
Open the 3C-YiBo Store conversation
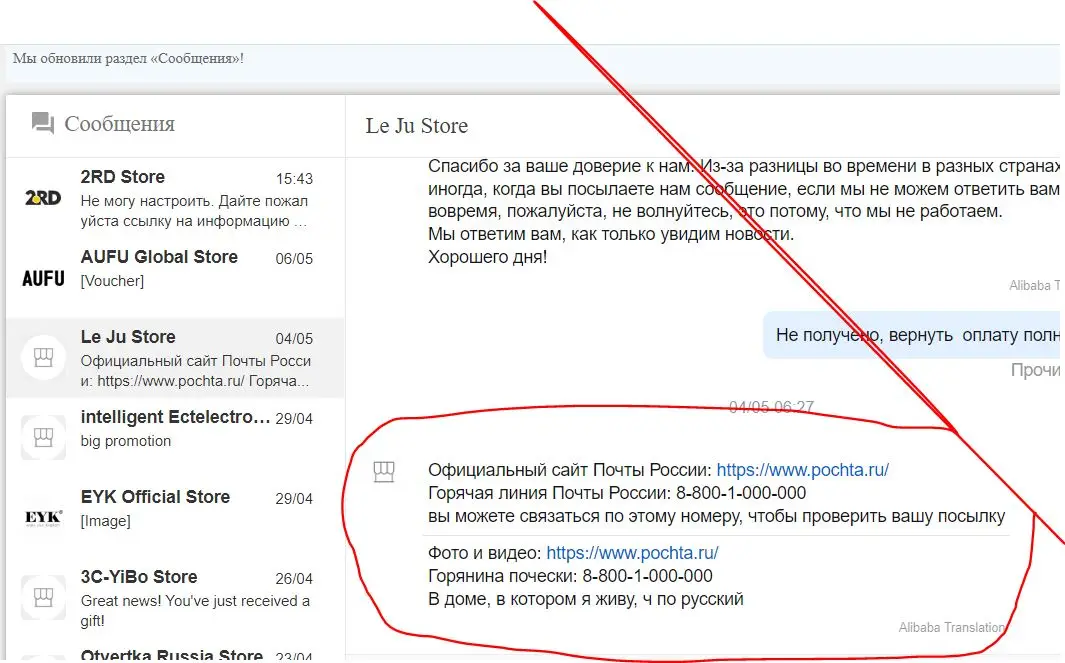click(x=175, y=597)
